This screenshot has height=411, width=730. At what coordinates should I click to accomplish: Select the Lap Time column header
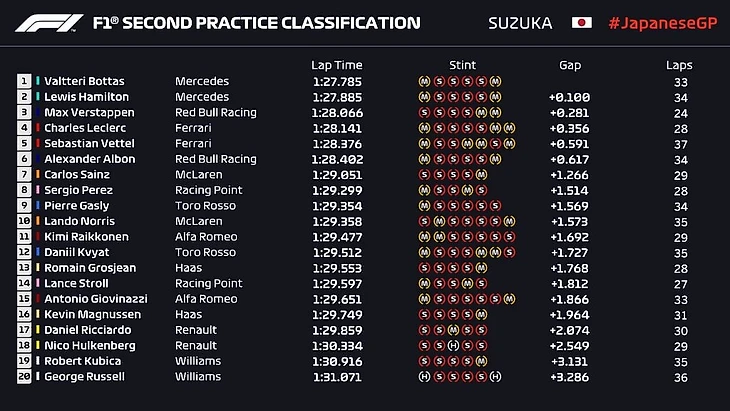click(x=335, y=65)
